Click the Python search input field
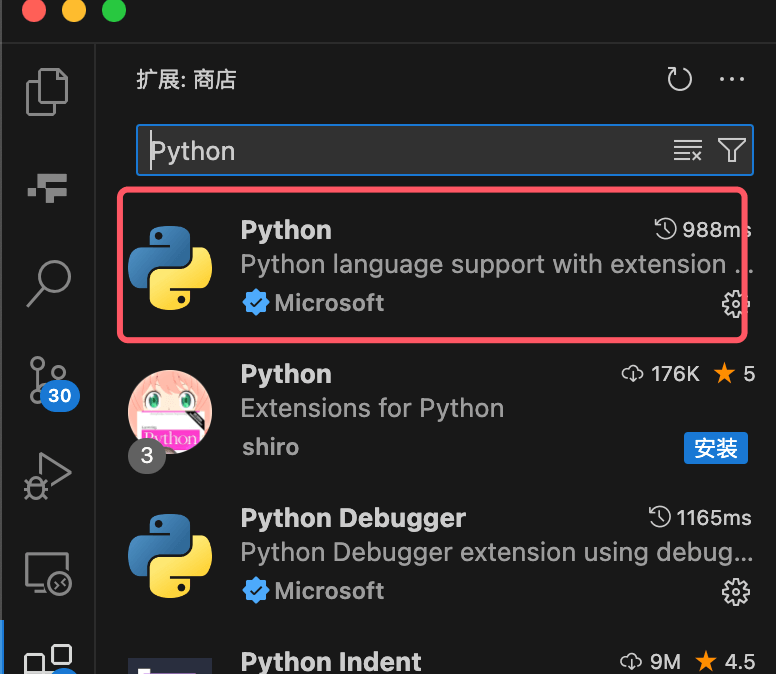776x674 pixels. [x=400, y=151]
